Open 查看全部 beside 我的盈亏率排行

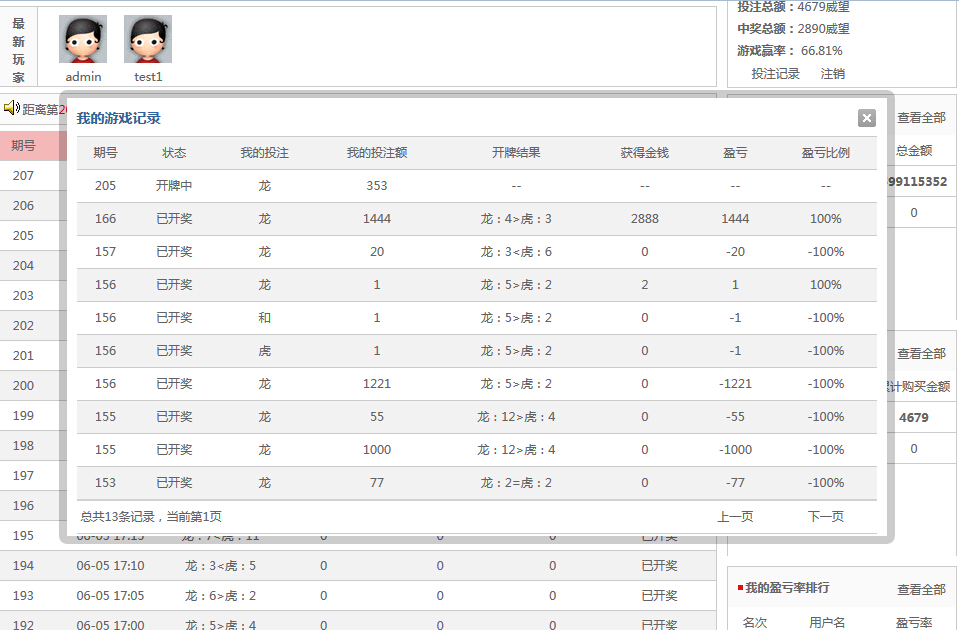click(921, 590)
